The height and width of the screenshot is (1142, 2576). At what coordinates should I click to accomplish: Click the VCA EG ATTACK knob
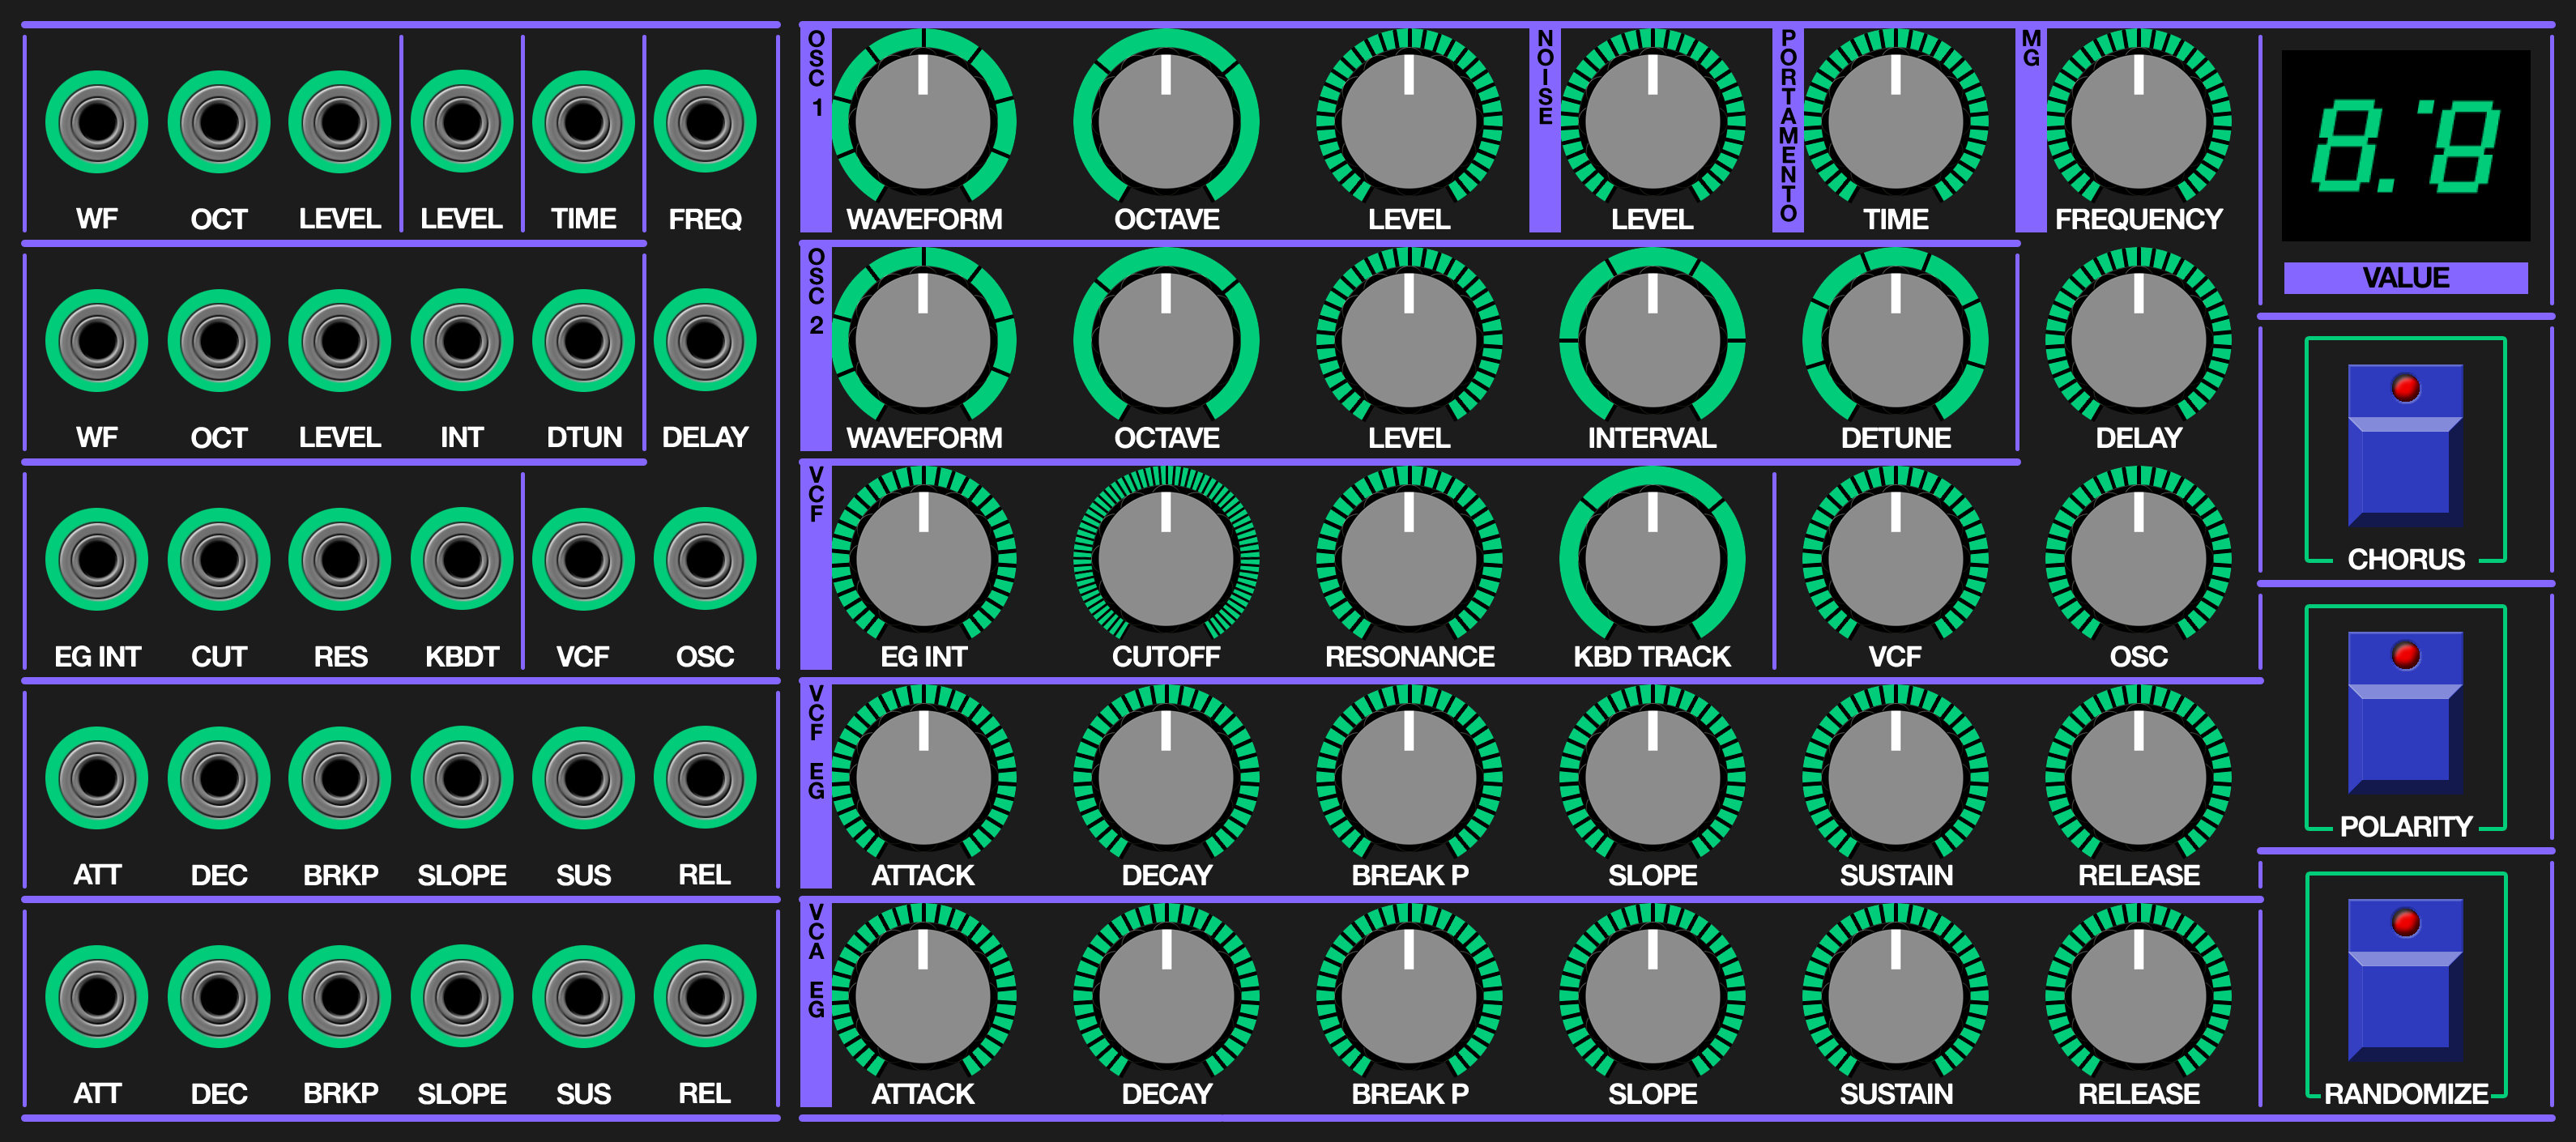coord(923,997)
